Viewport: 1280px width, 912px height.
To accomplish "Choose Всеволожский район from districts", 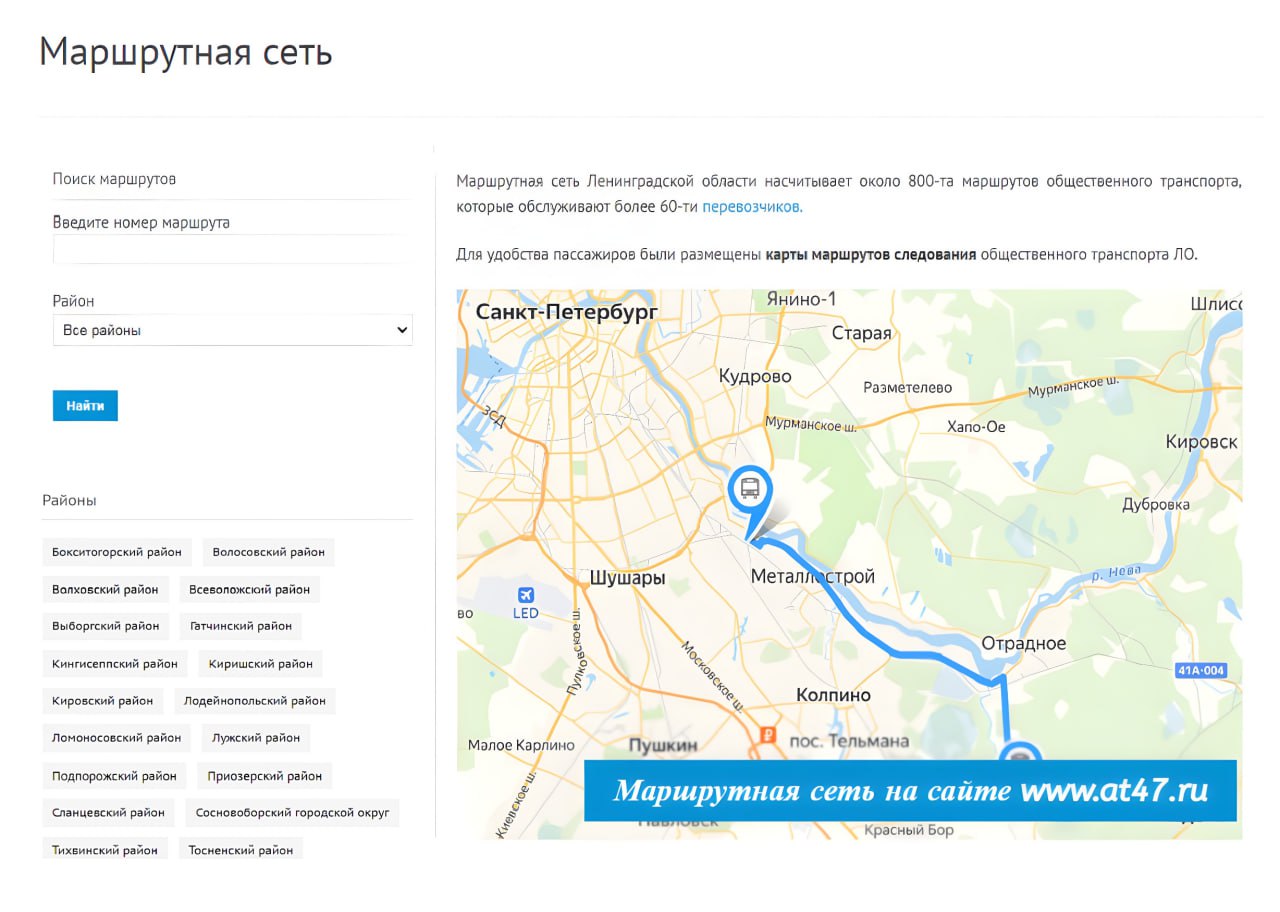I will click(x=250, y=590).
